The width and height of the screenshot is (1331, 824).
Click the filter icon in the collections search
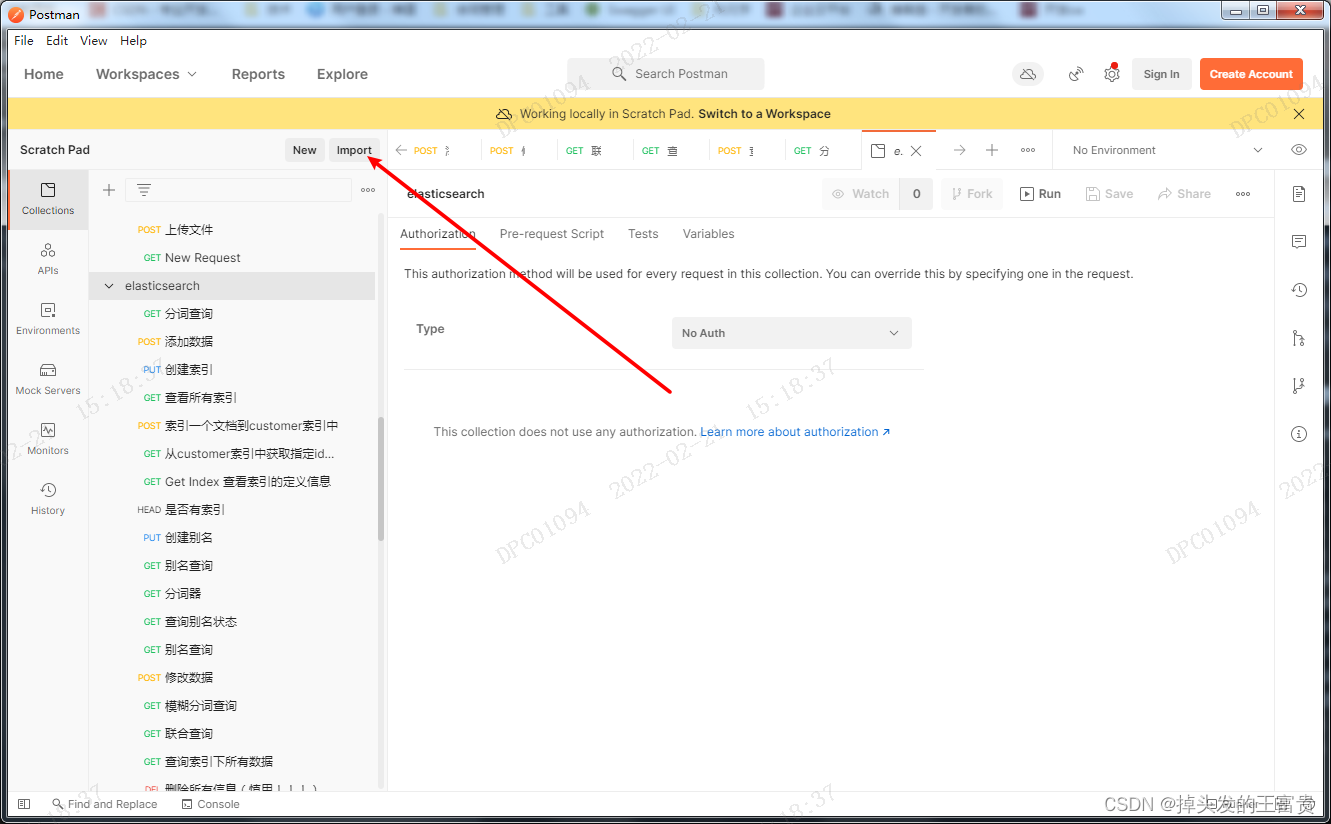(144, 190)
